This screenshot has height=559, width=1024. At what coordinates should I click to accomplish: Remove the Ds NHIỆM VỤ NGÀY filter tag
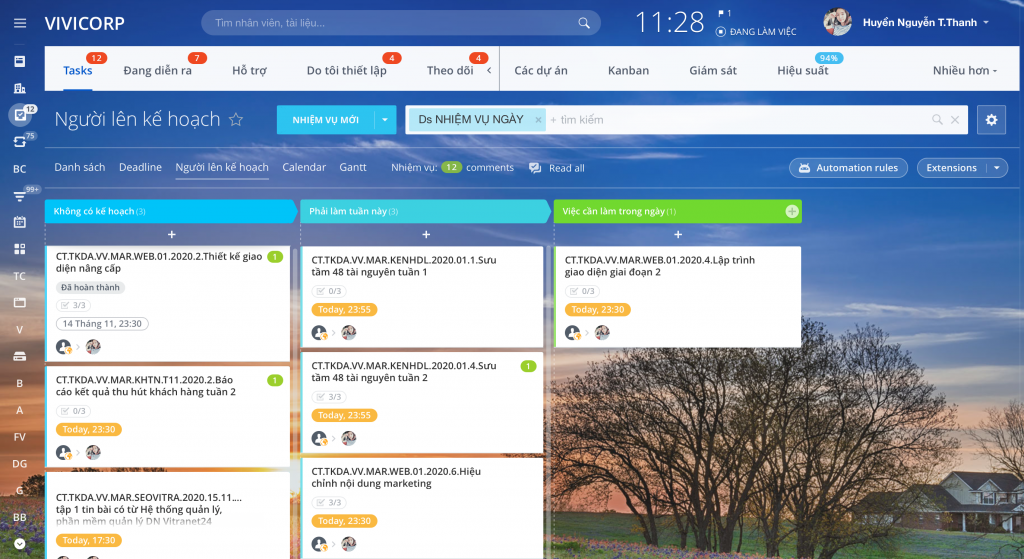(x=538, y=120)
